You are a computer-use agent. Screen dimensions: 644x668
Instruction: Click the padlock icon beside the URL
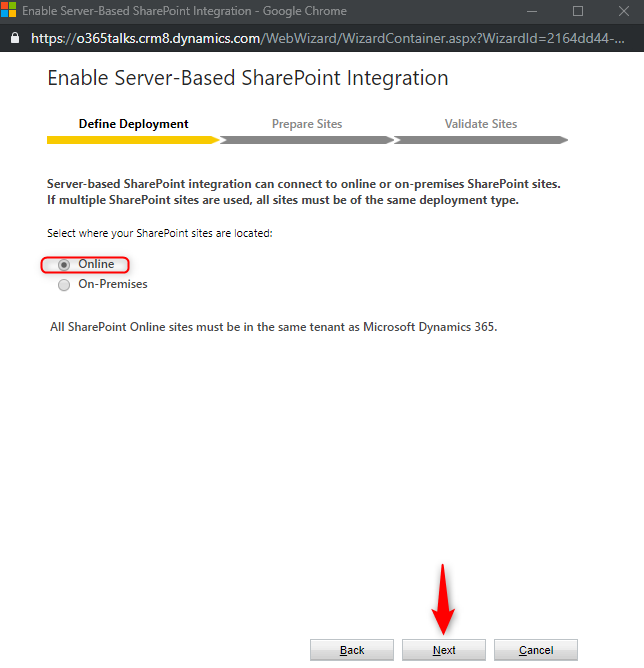(x=14, y=38)
